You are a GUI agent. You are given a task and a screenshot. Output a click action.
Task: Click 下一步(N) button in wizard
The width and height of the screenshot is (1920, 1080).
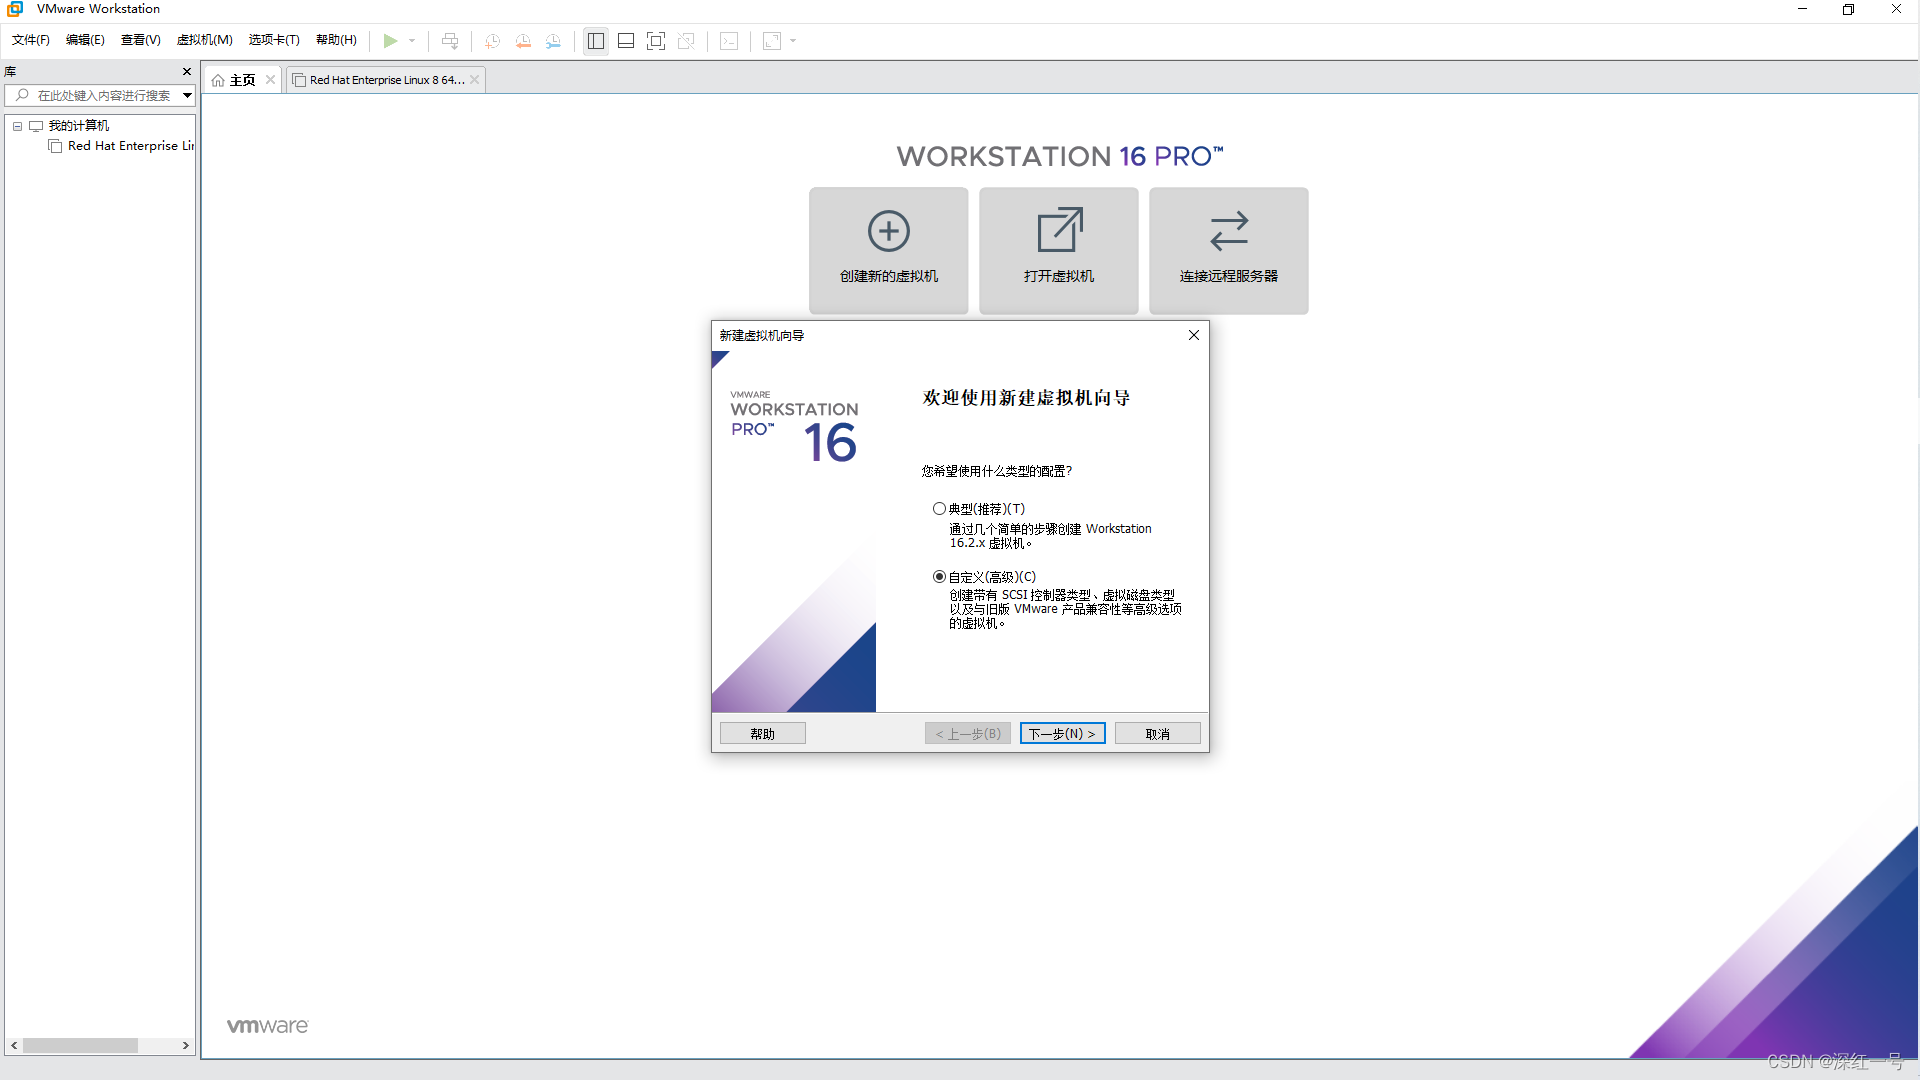(1062, 734)
